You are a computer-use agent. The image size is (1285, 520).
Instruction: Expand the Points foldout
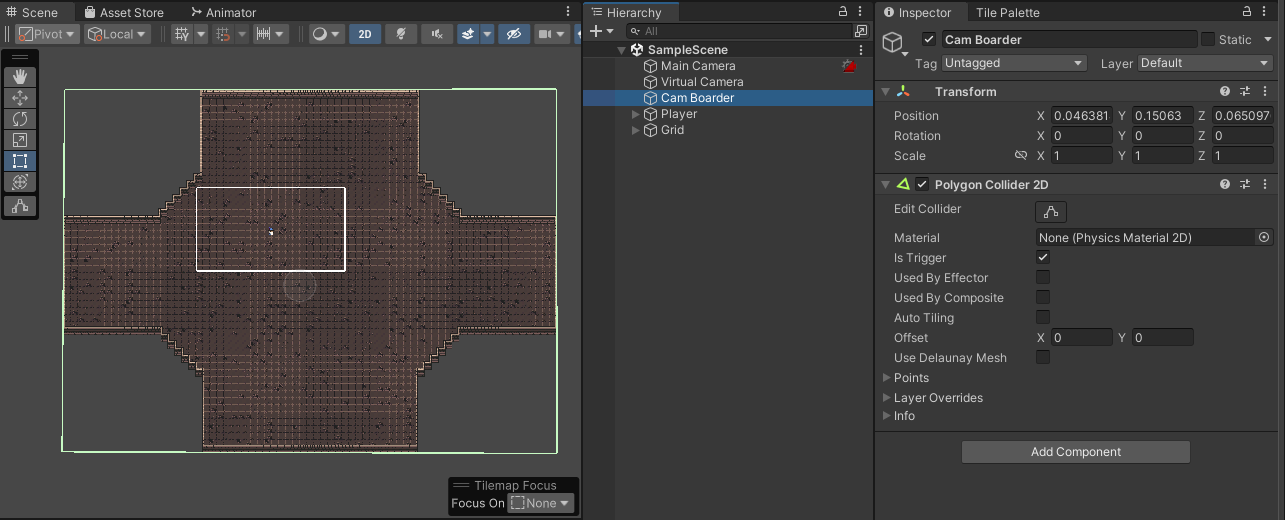click(x=886, y=378)
